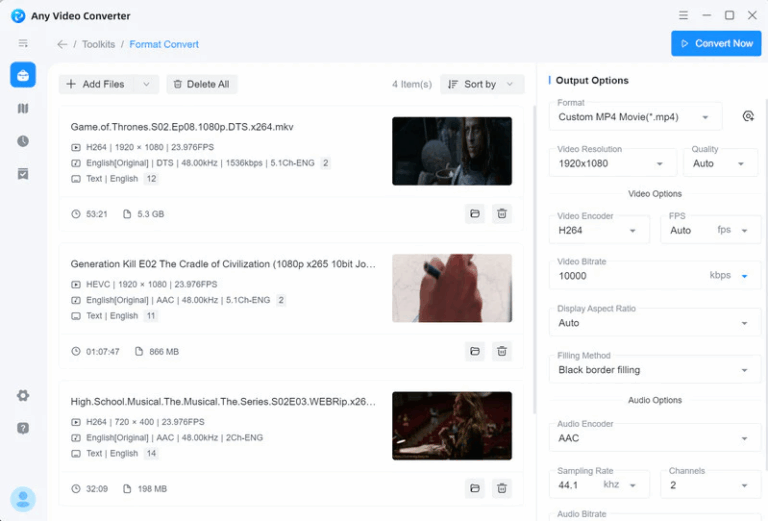The height and width of the screenshot is (521, 768).
Task: Click Format Convert breadcrumb
Action: tap(164, 44)
